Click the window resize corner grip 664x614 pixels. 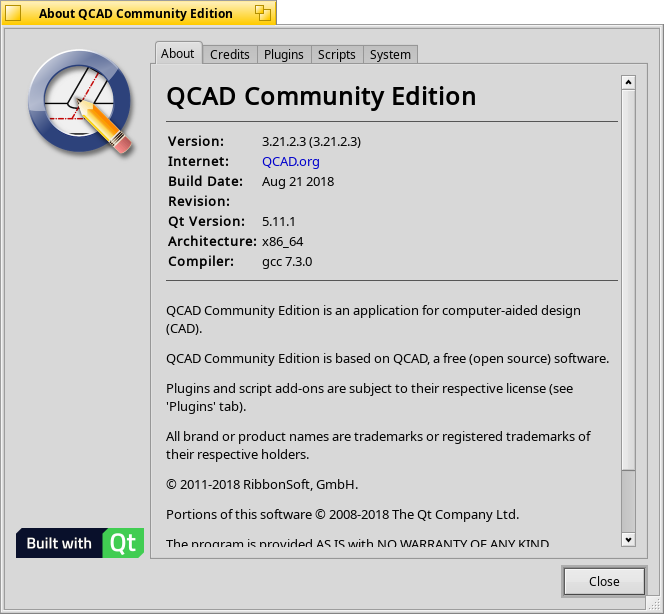click(x=654, y=604)
